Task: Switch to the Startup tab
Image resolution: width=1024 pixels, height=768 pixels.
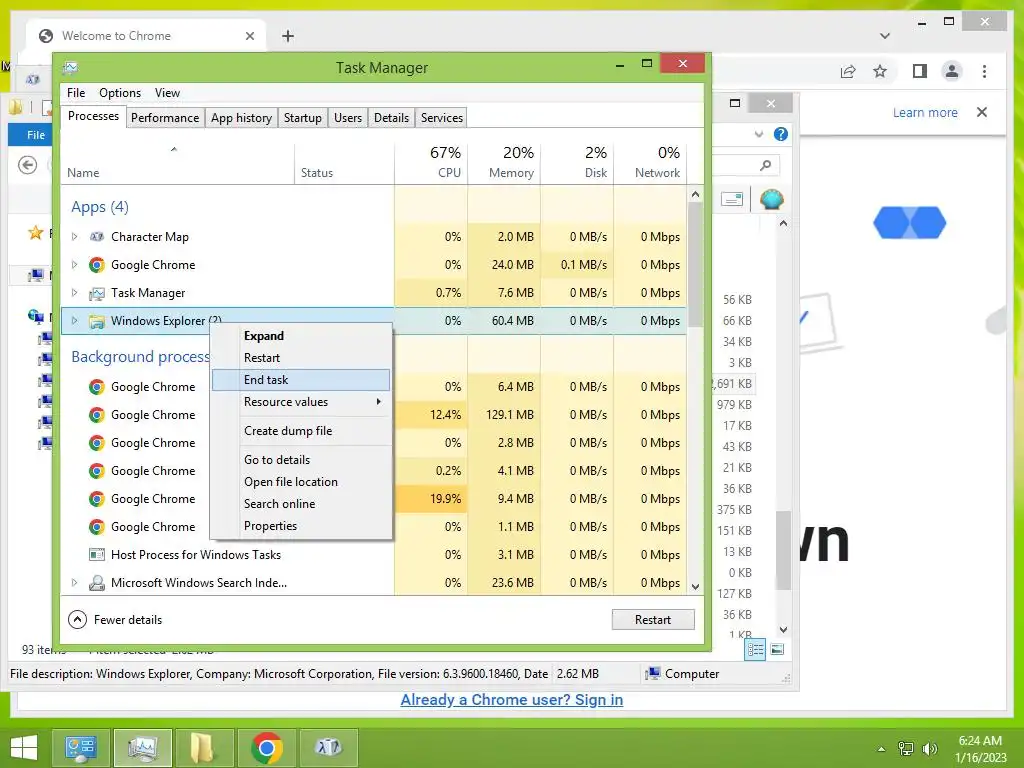Action: (x=302, y=118)
